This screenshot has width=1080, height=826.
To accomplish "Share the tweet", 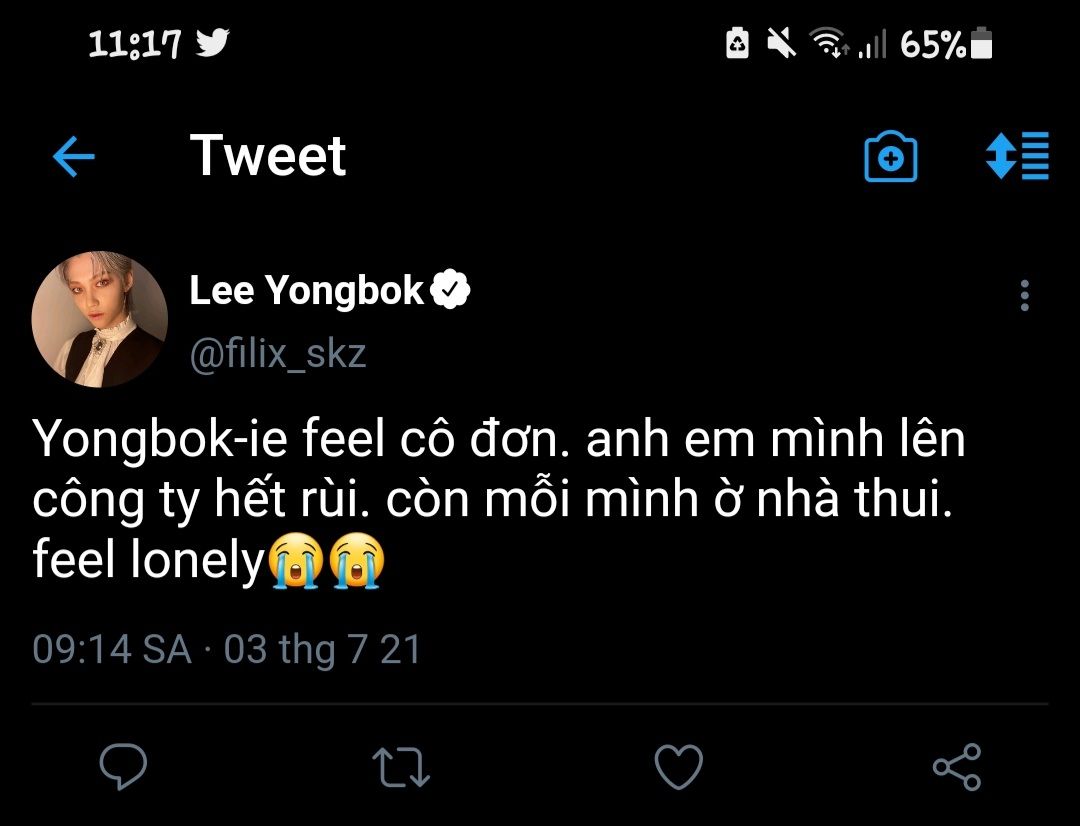I will [956, 766].
